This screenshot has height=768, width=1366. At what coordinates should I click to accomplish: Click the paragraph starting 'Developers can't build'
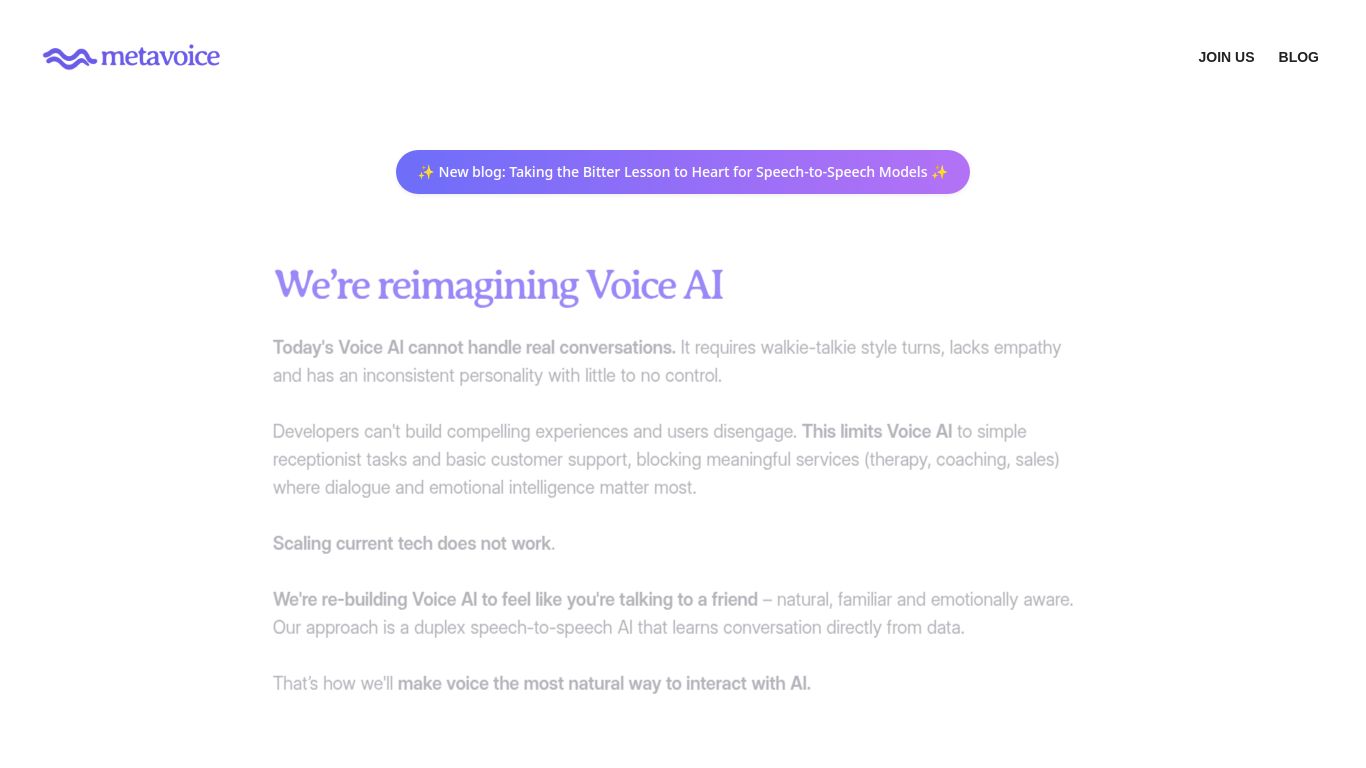[534, 431]
